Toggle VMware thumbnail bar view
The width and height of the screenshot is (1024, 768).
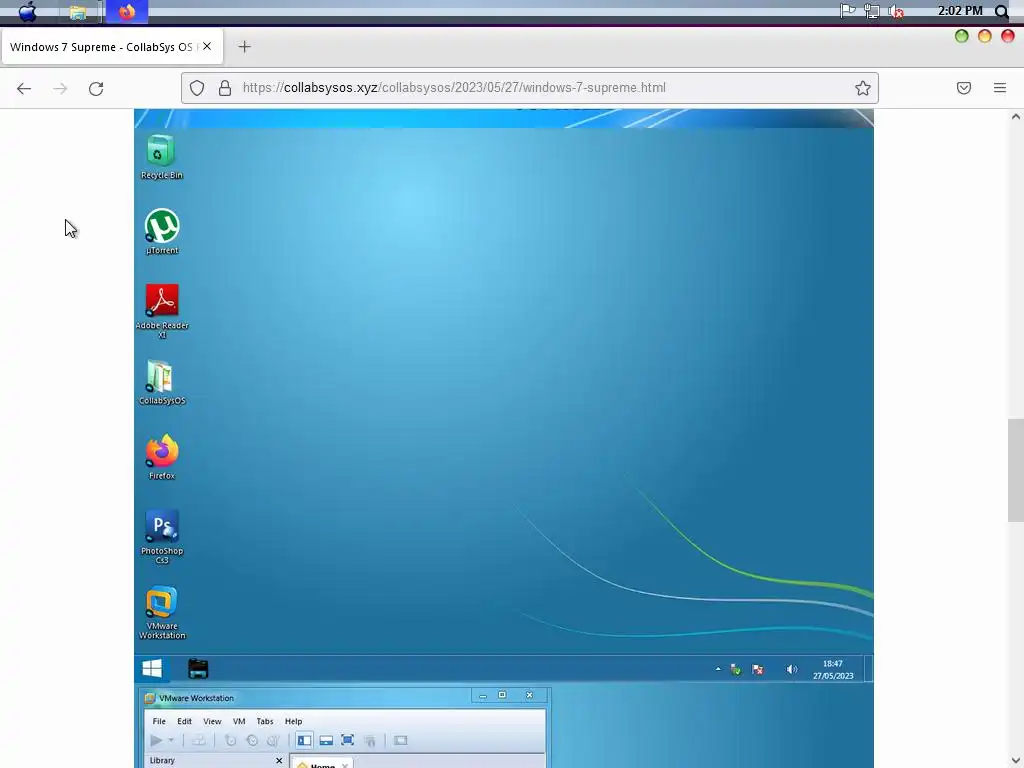click(x=326, y=740)
